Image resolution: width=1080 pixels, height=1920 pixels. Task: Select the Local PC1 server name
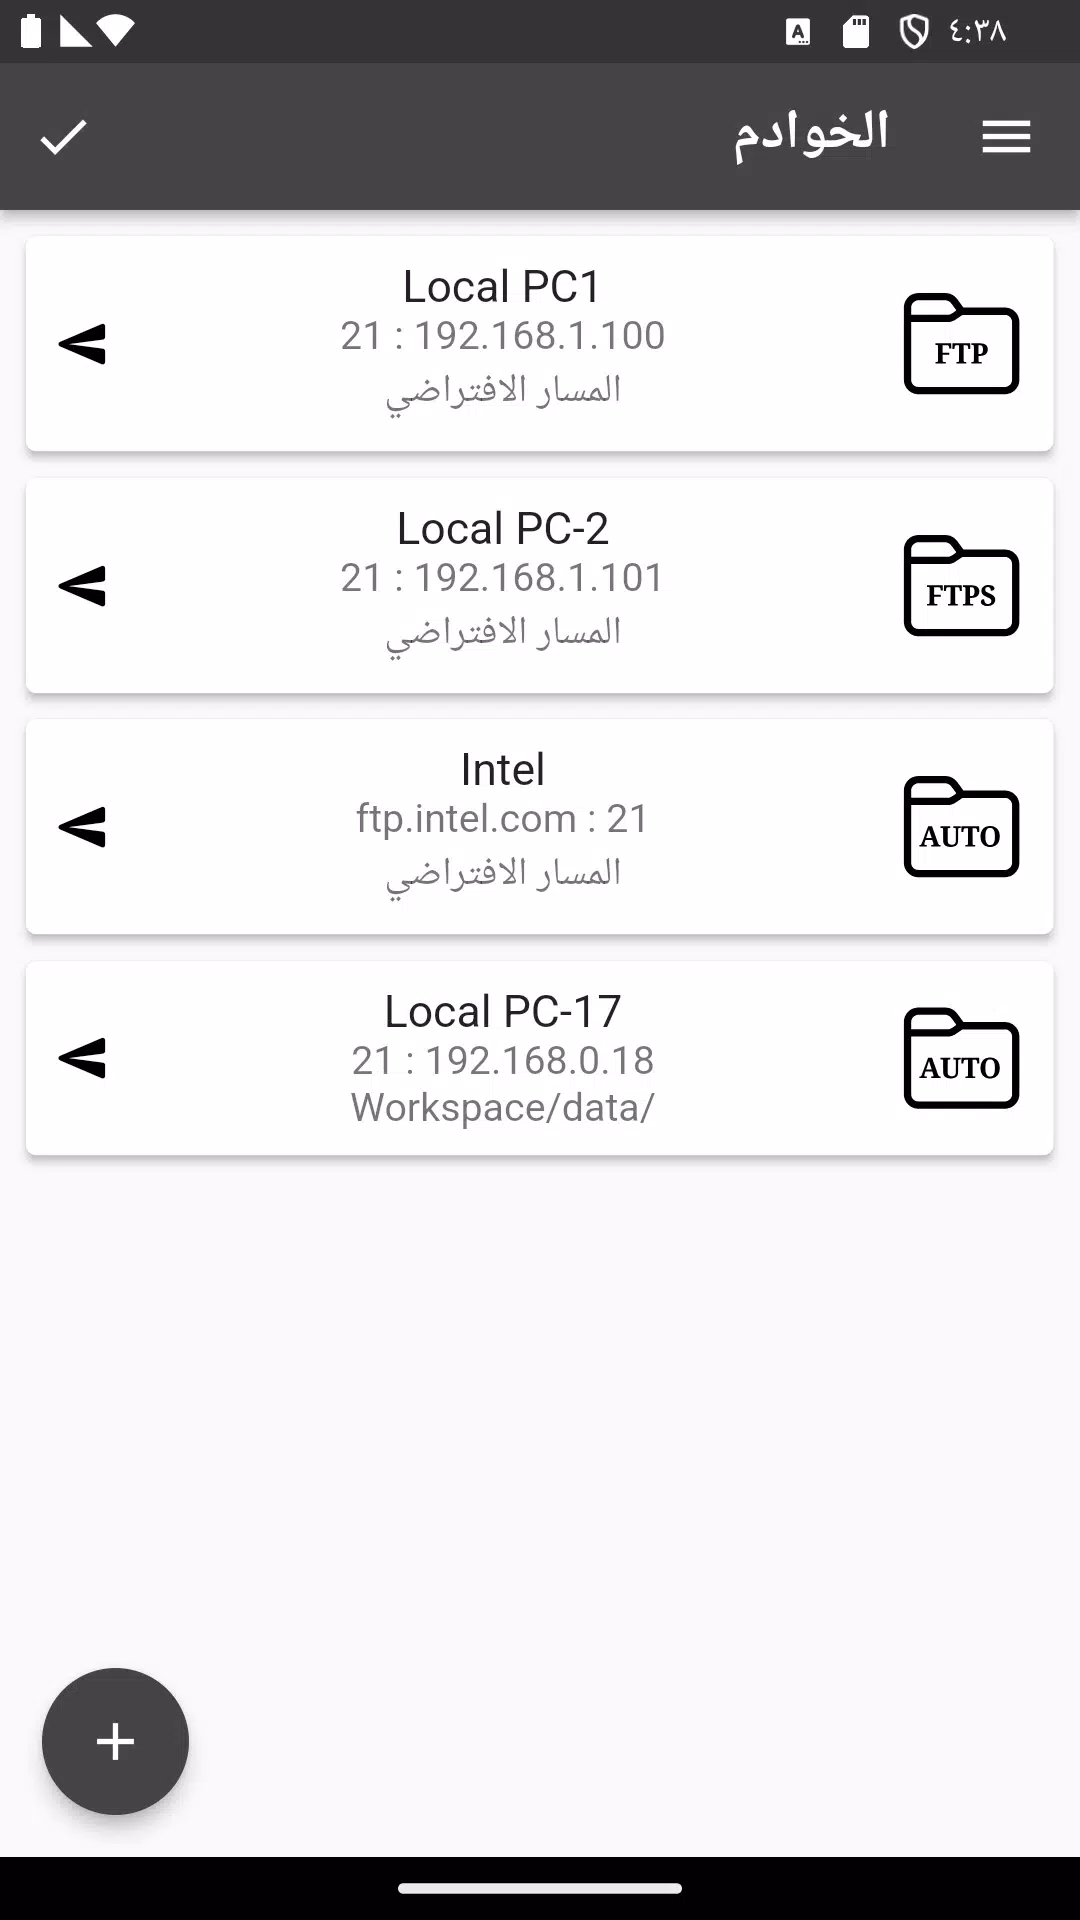click(x=502, y=287)
